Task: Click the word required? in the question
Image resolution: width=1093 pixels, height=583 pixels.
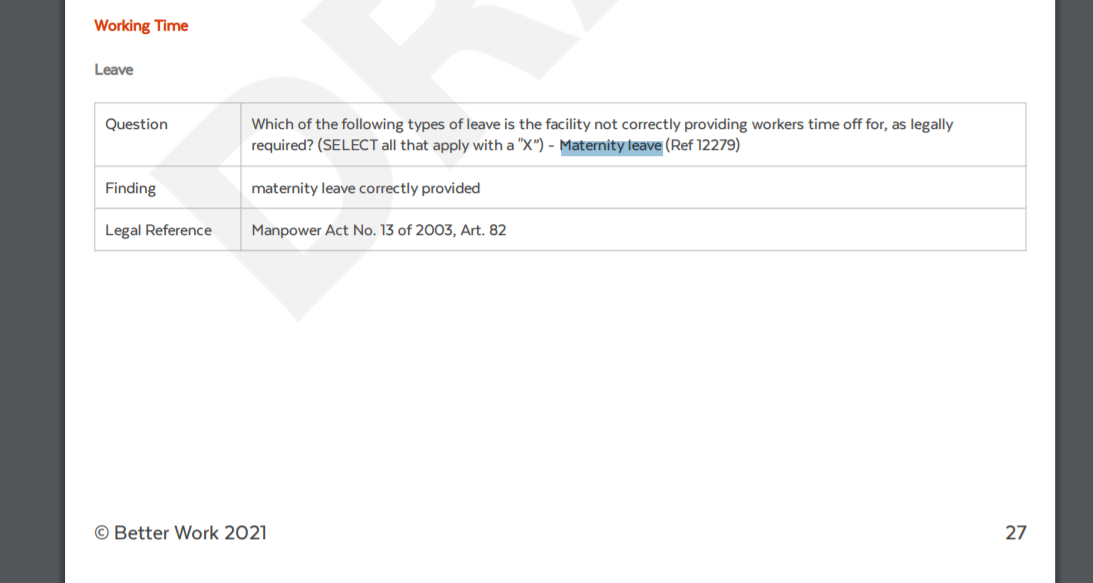Action: tap(282, 146)
